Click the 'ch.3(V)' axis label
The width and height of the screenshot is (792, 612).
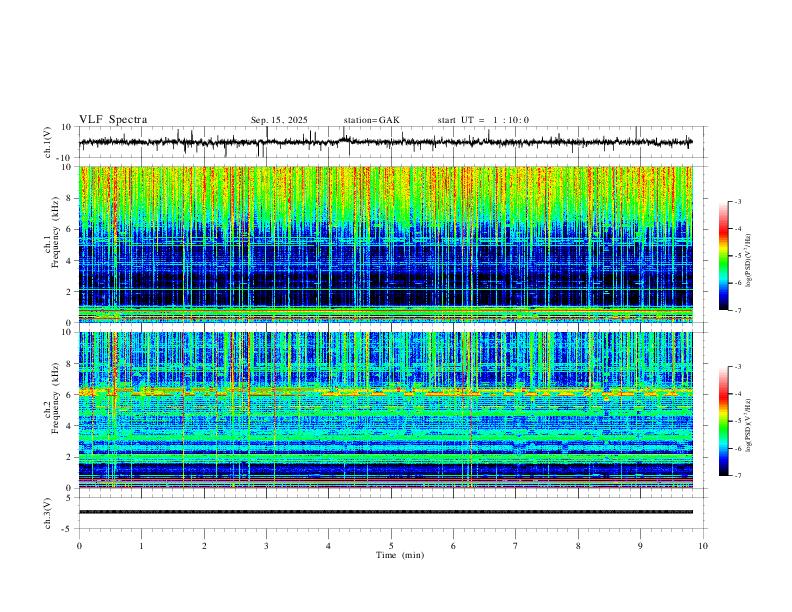(x=48, y=513)
